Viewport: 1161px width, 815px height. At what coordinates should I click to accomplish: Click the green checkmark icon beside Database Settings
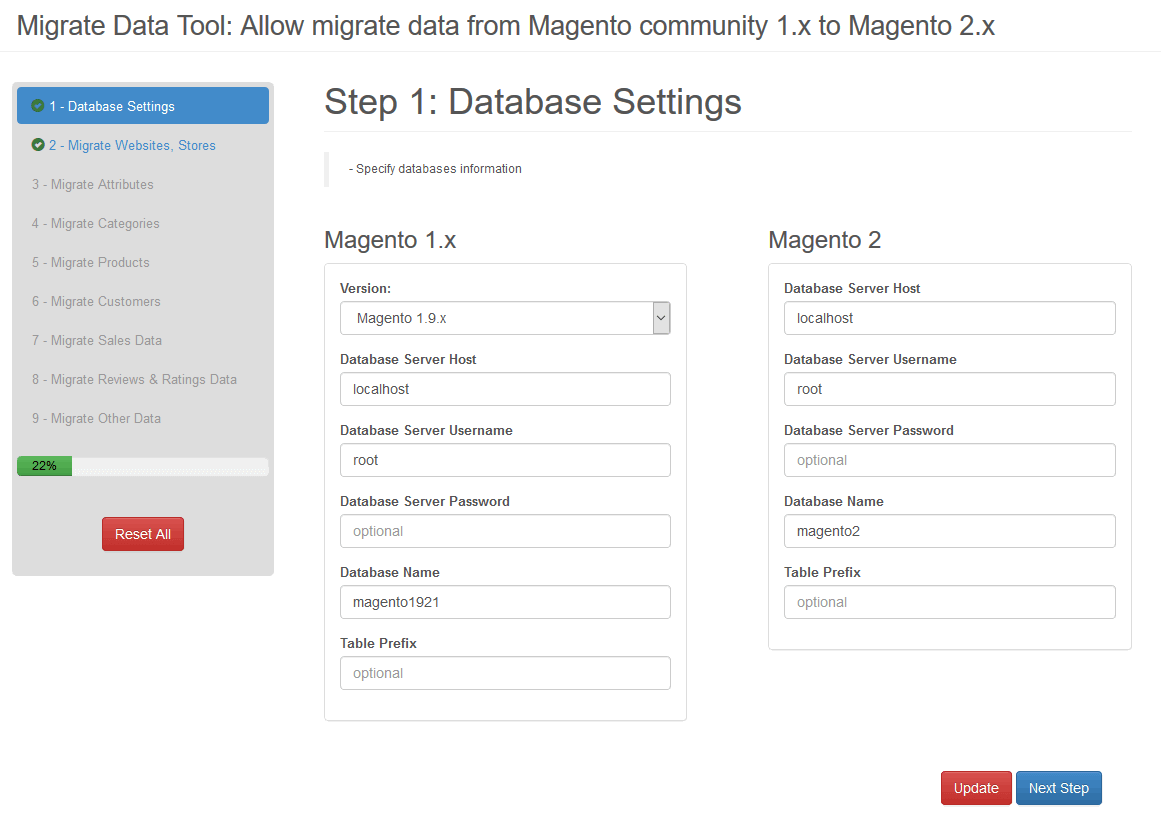pyautogui.click(x=38, y=106)
